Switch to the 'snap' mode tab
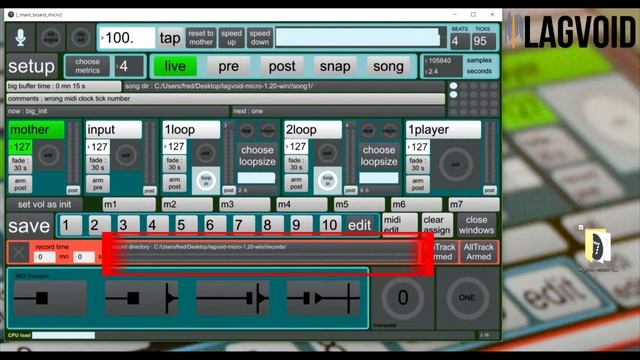 [335, 66]
